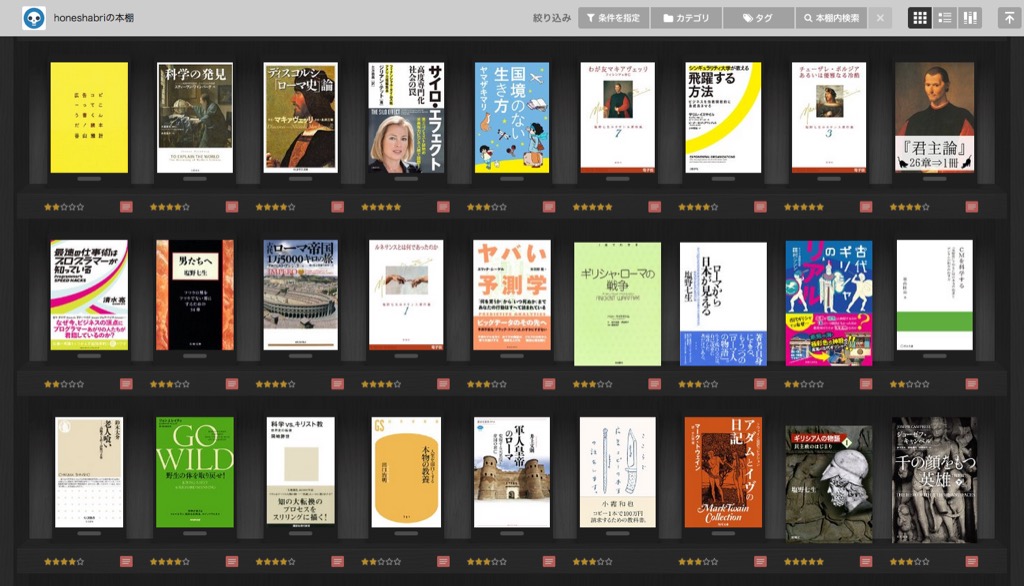Screen dimensions: 1024x586
Task: Open the review note icon under 広告コピー book
Action: click(x=126, y=206)
